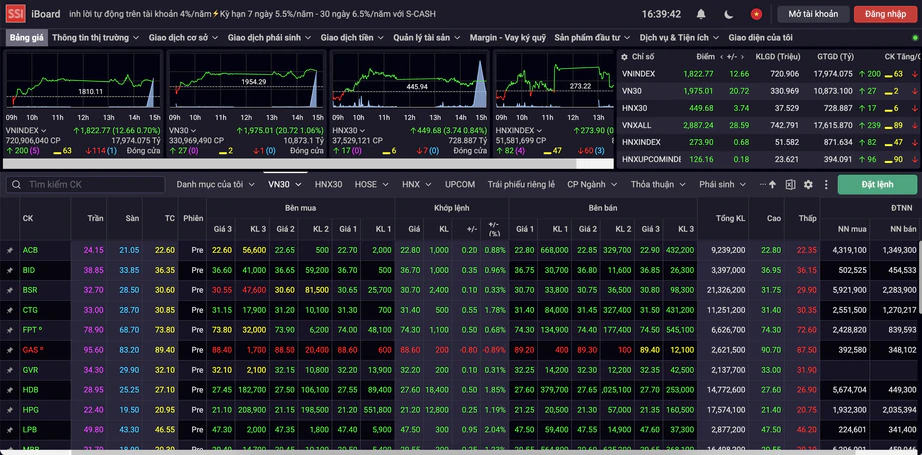Expand CP Ngành dropdown
This screenshot has height=455, width=922.
point(592,185)
